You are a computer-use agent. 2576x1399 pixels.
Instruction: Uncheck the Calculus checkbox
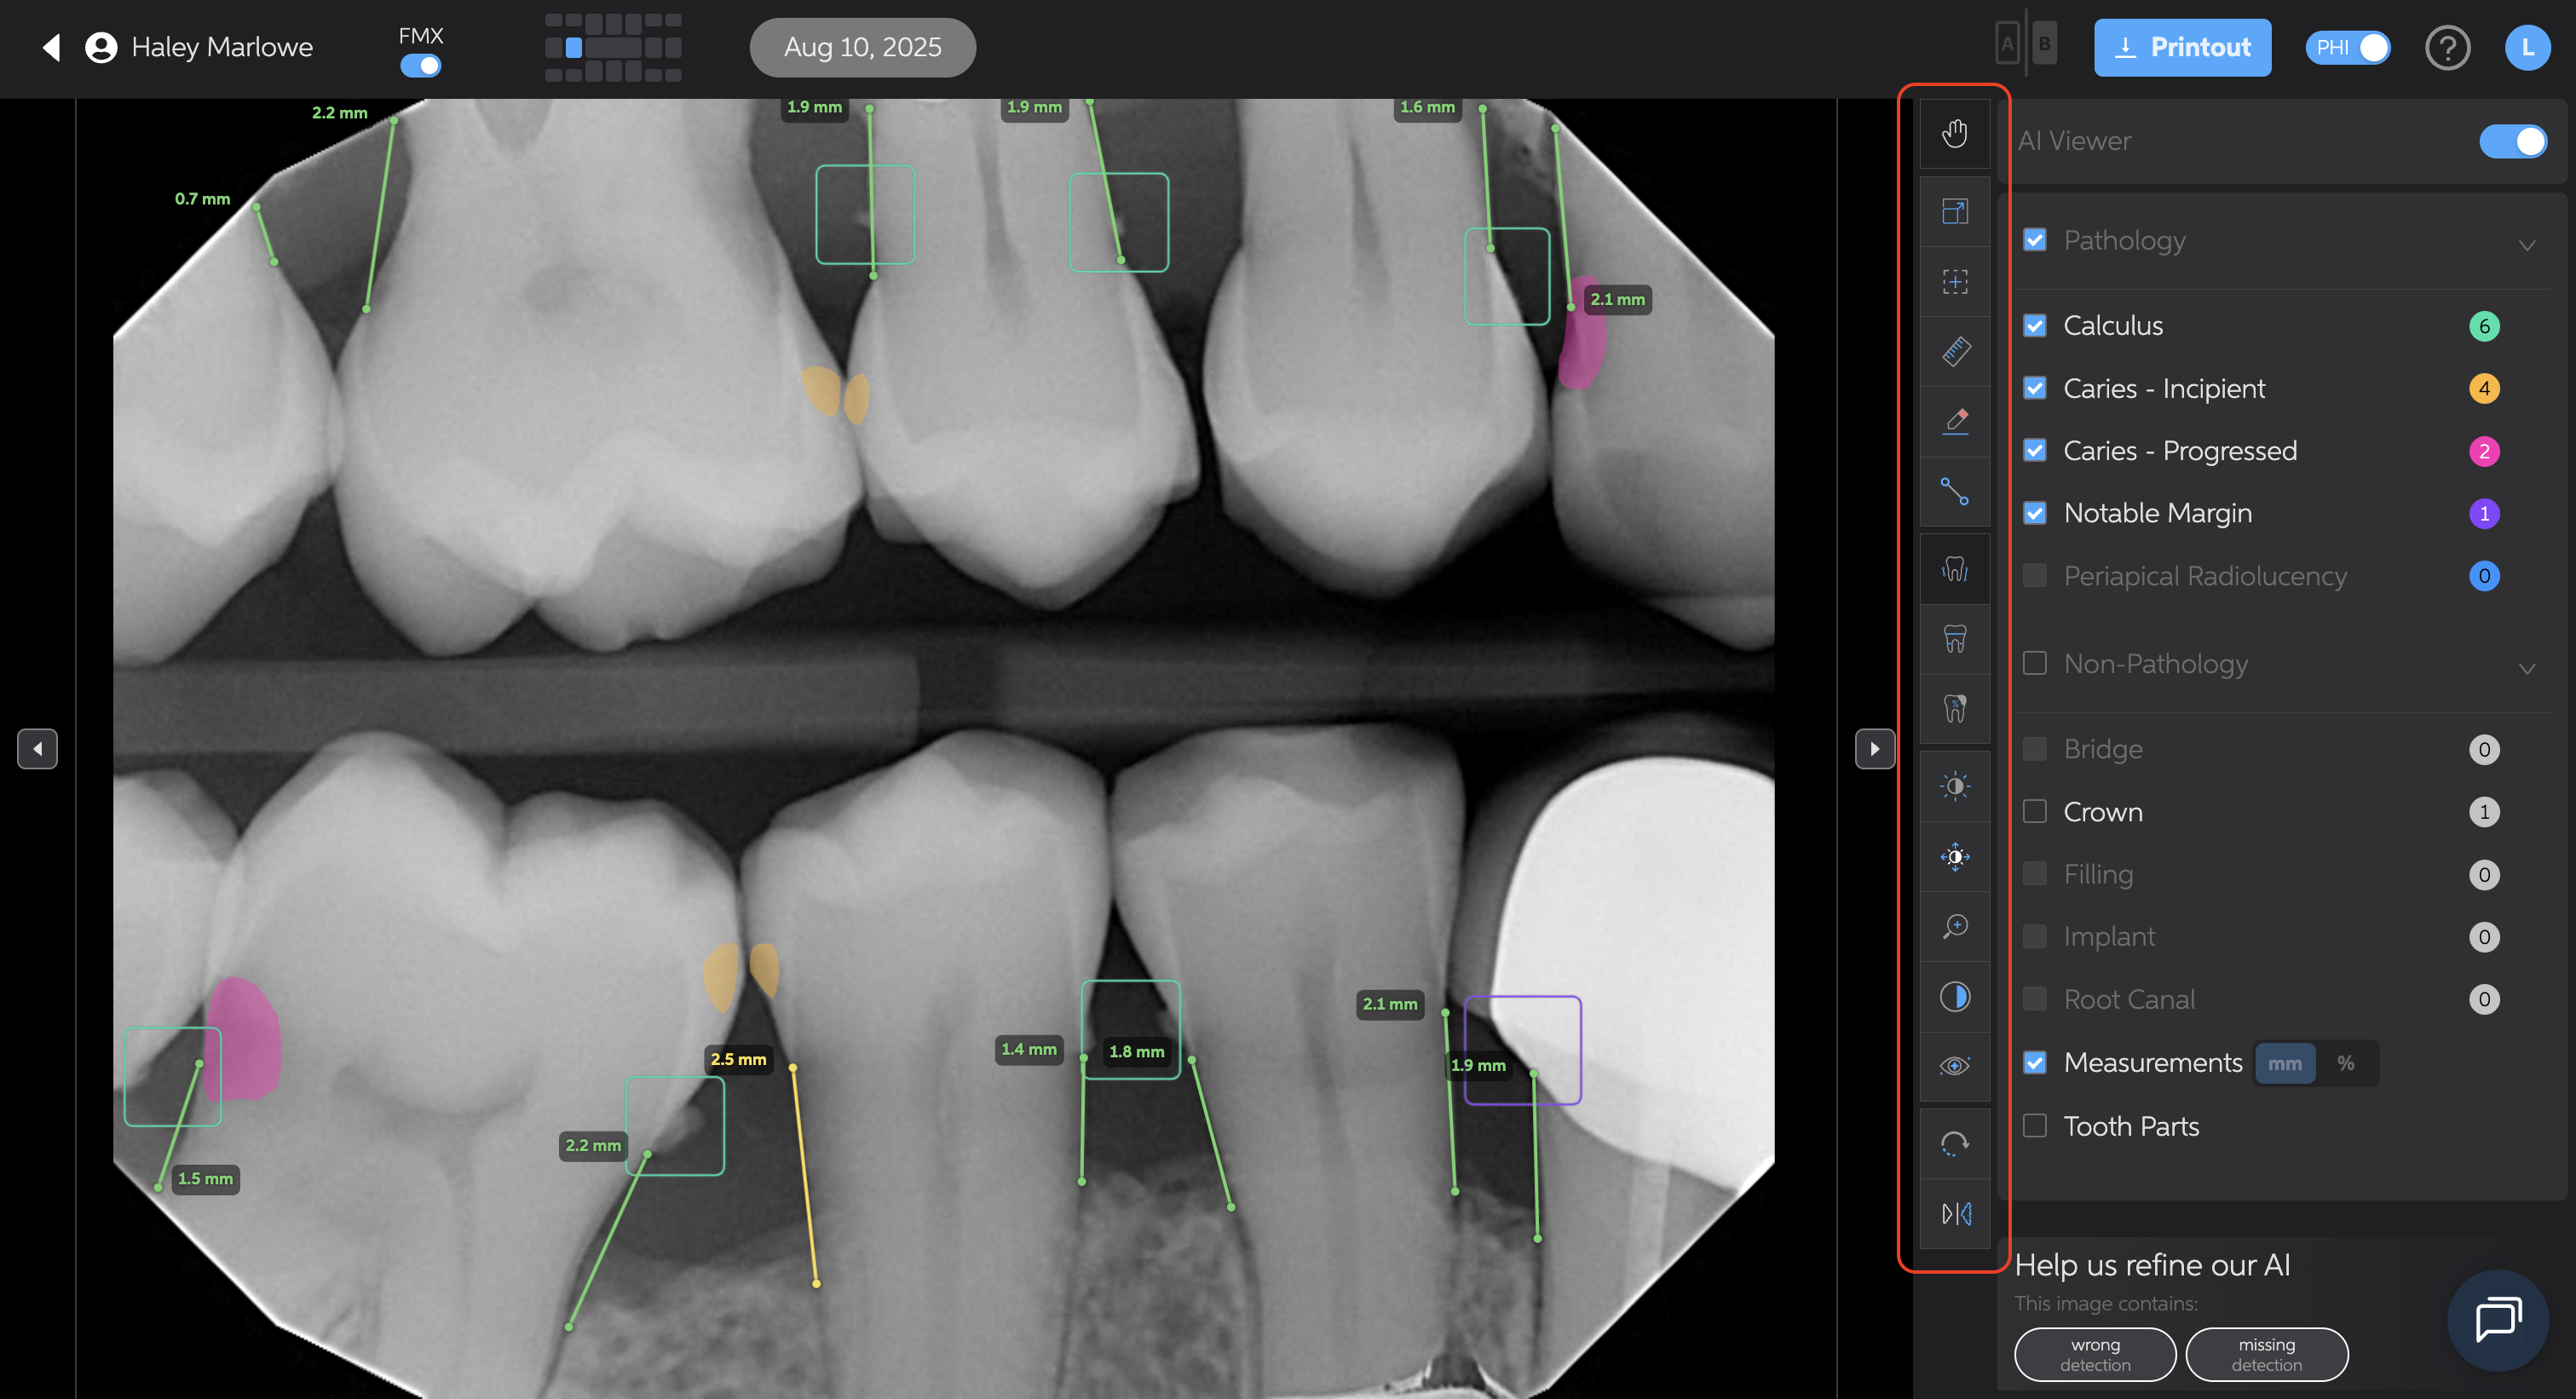click(2034, 326)
